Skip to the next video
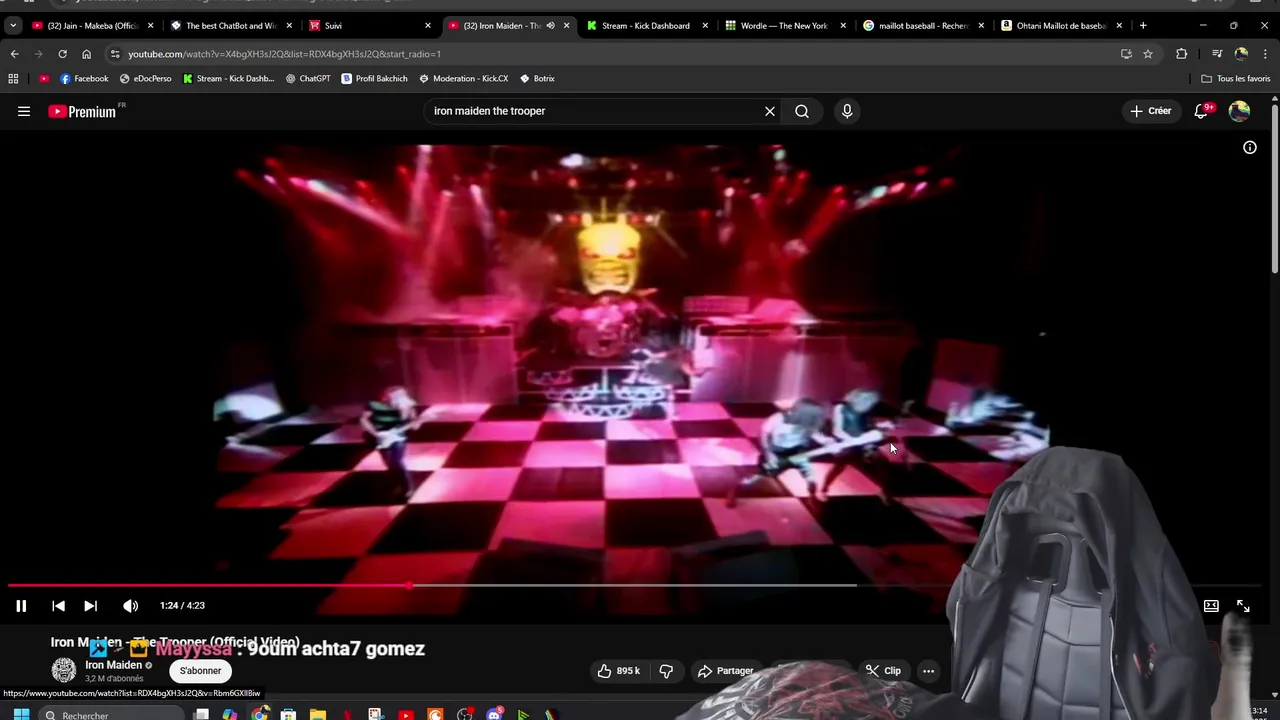Screen dimensions: 1280x720 point(90,606)
